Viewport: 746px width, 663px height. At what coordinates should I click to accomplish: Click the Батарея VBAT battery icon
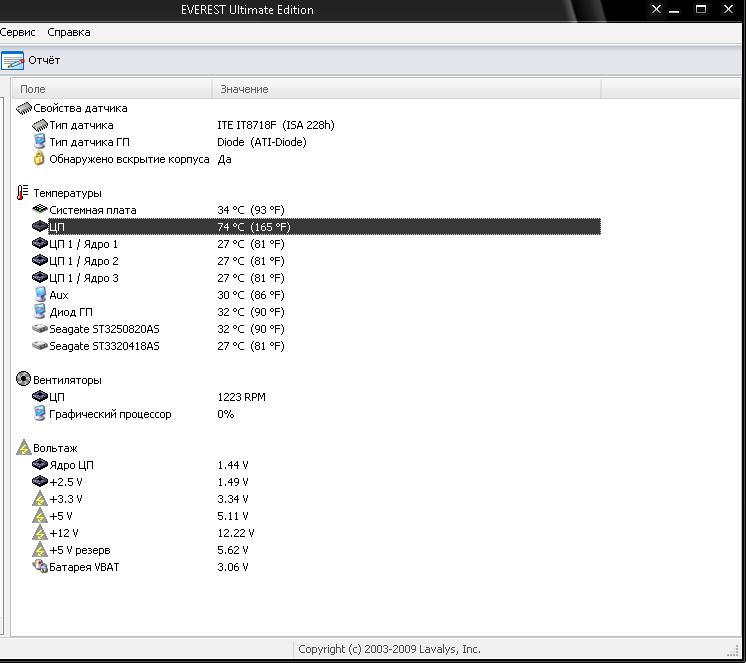40,567
